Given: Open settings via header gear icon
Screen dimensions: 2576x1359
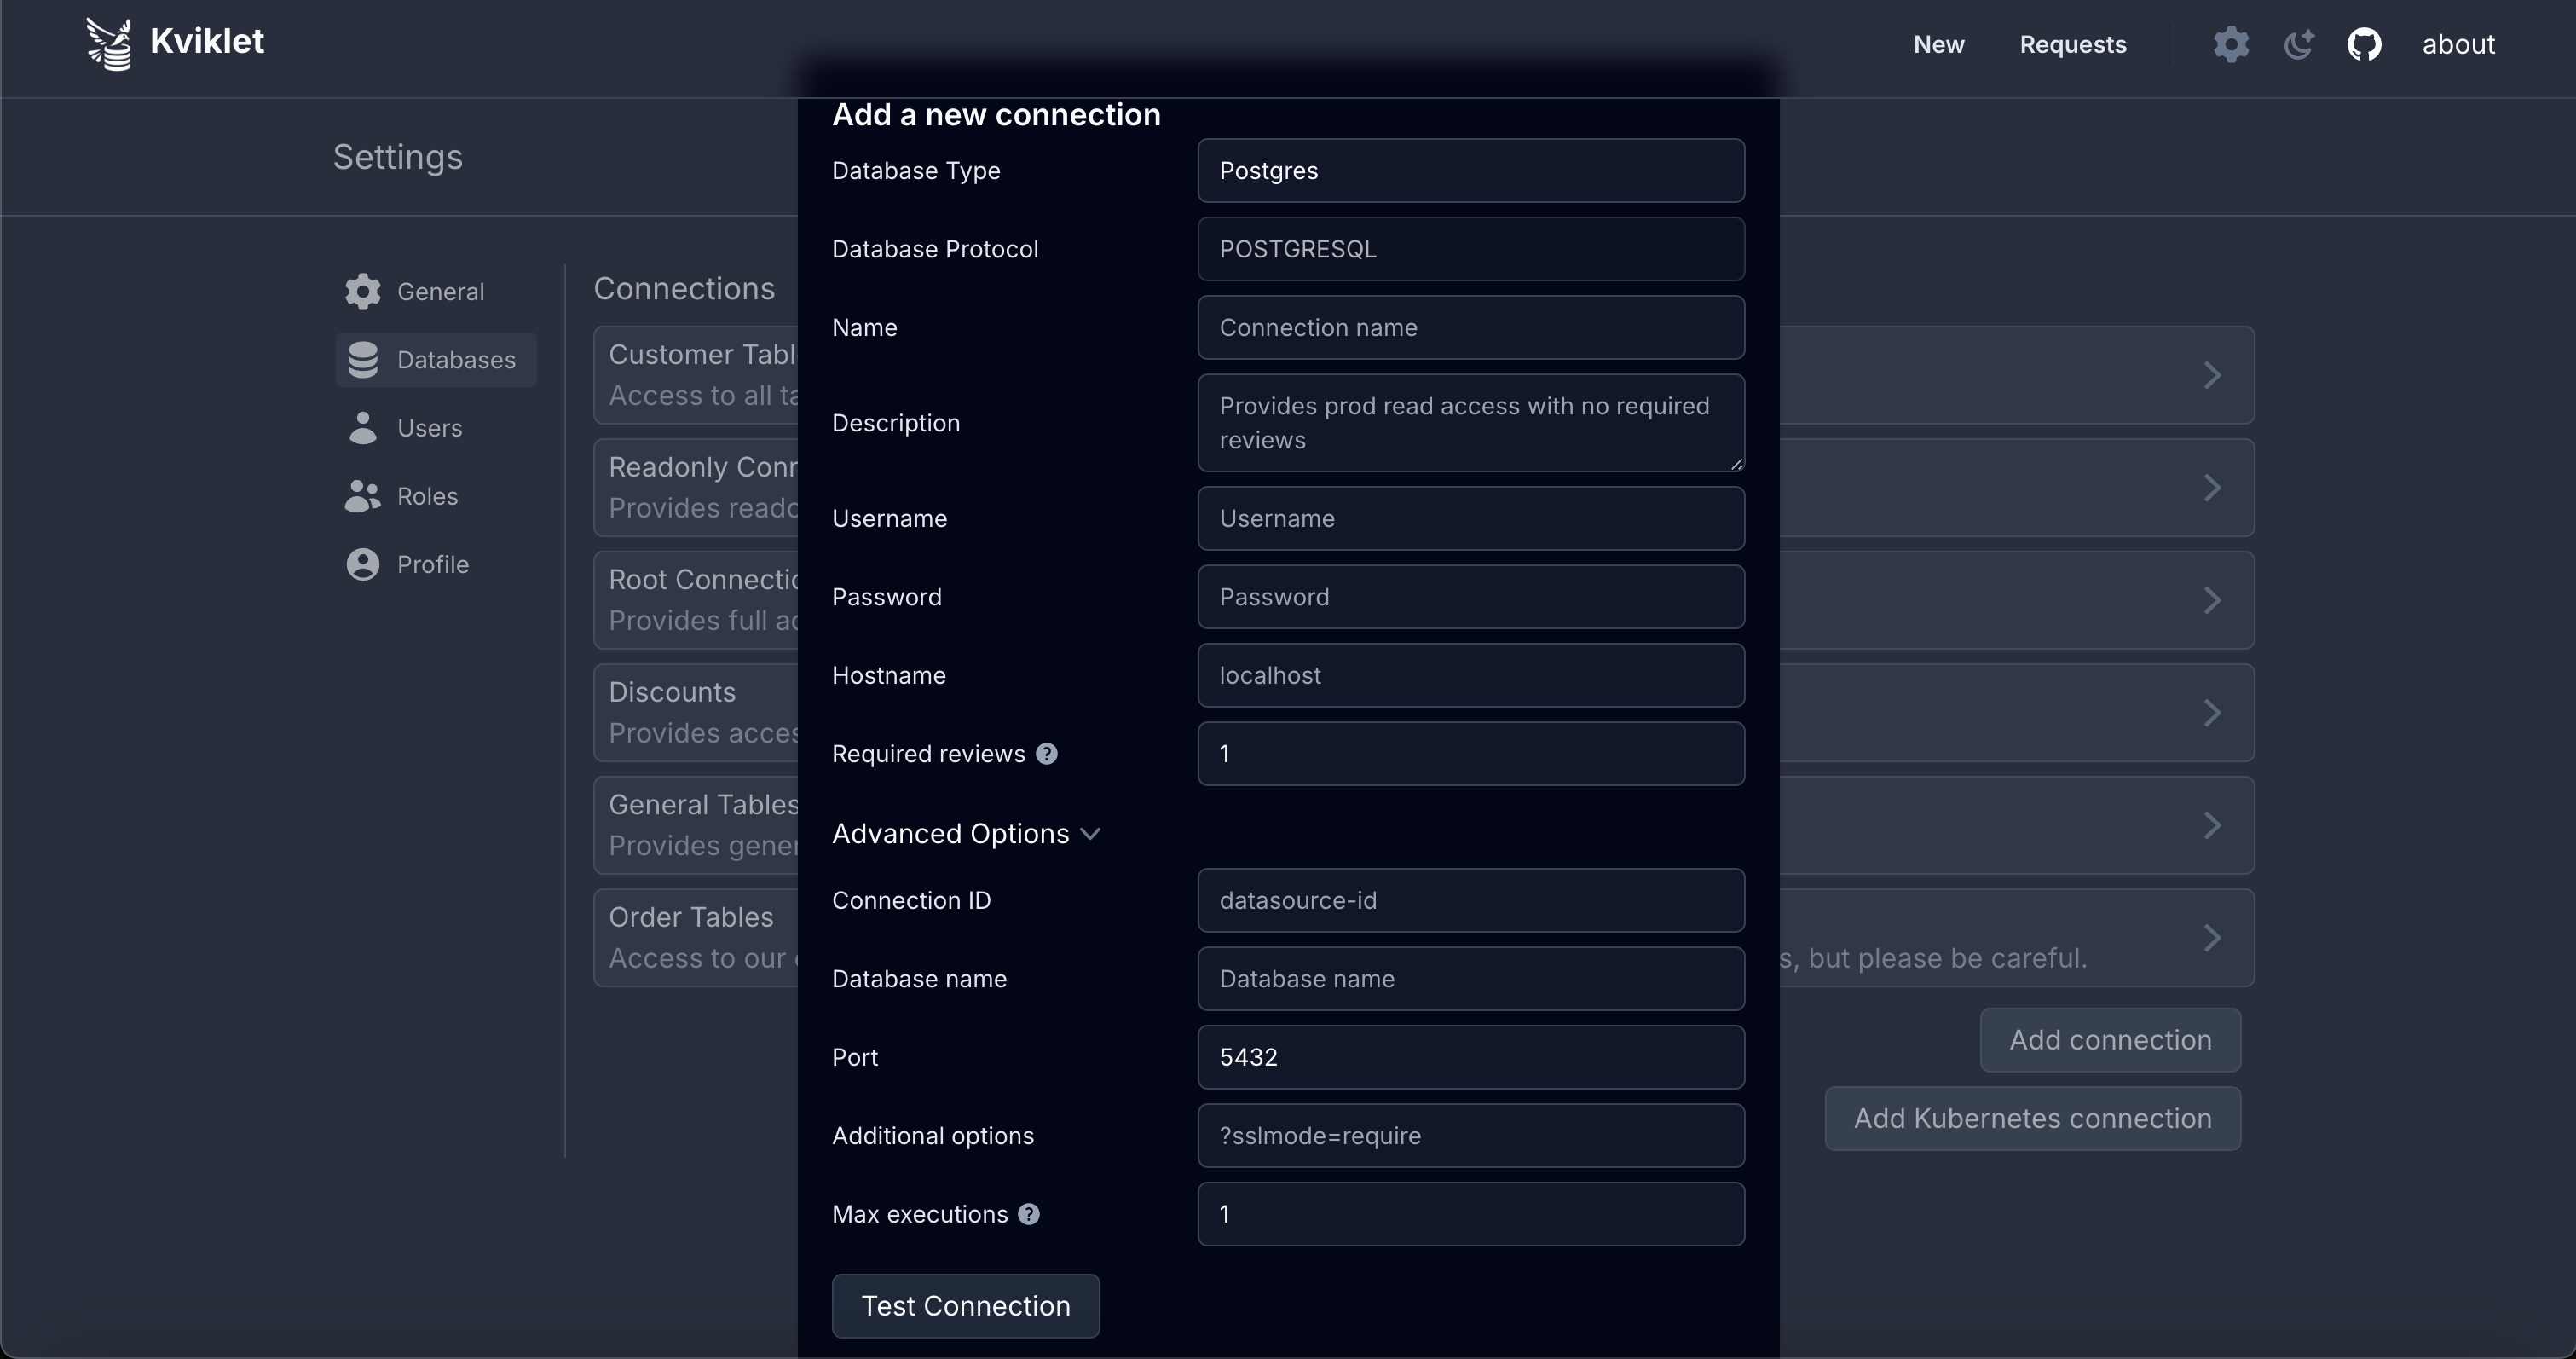Looking at the screenshot, I should 2231,45.
